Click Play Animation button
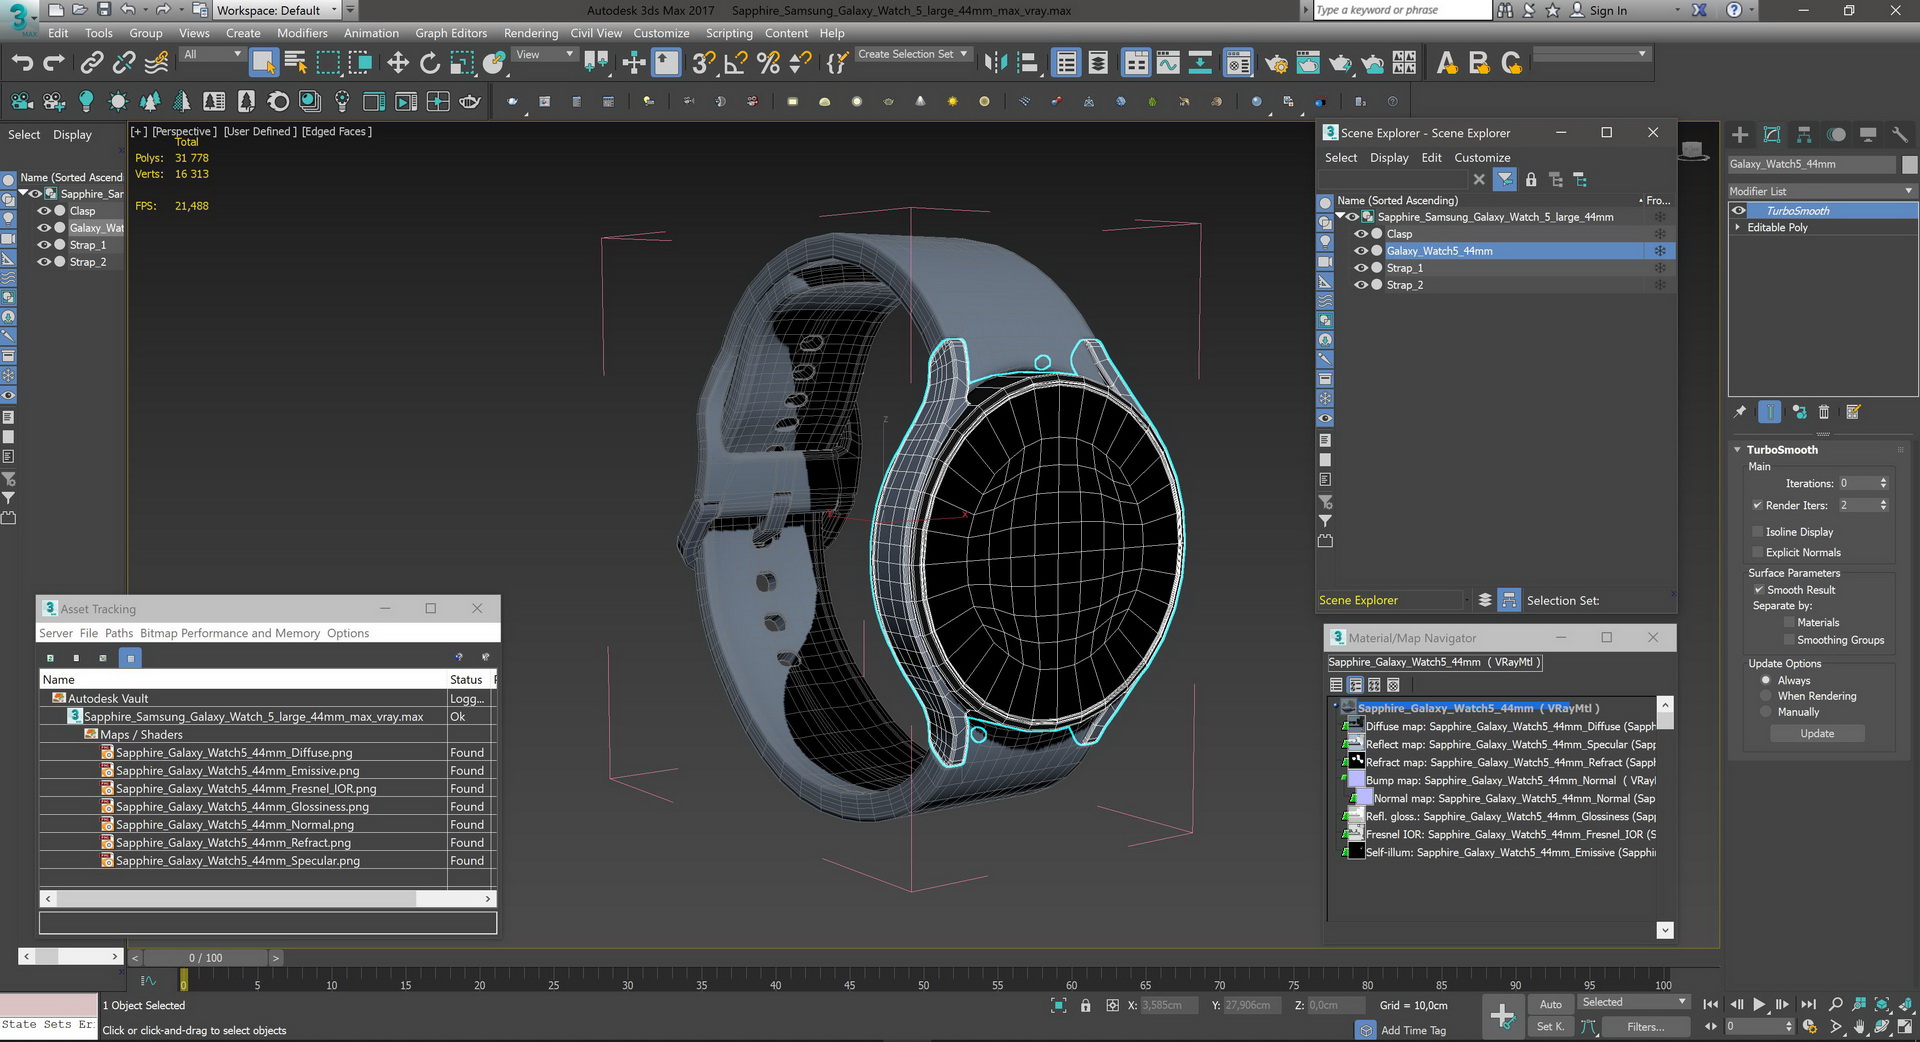1920x1042 pixels. 1759,1004
